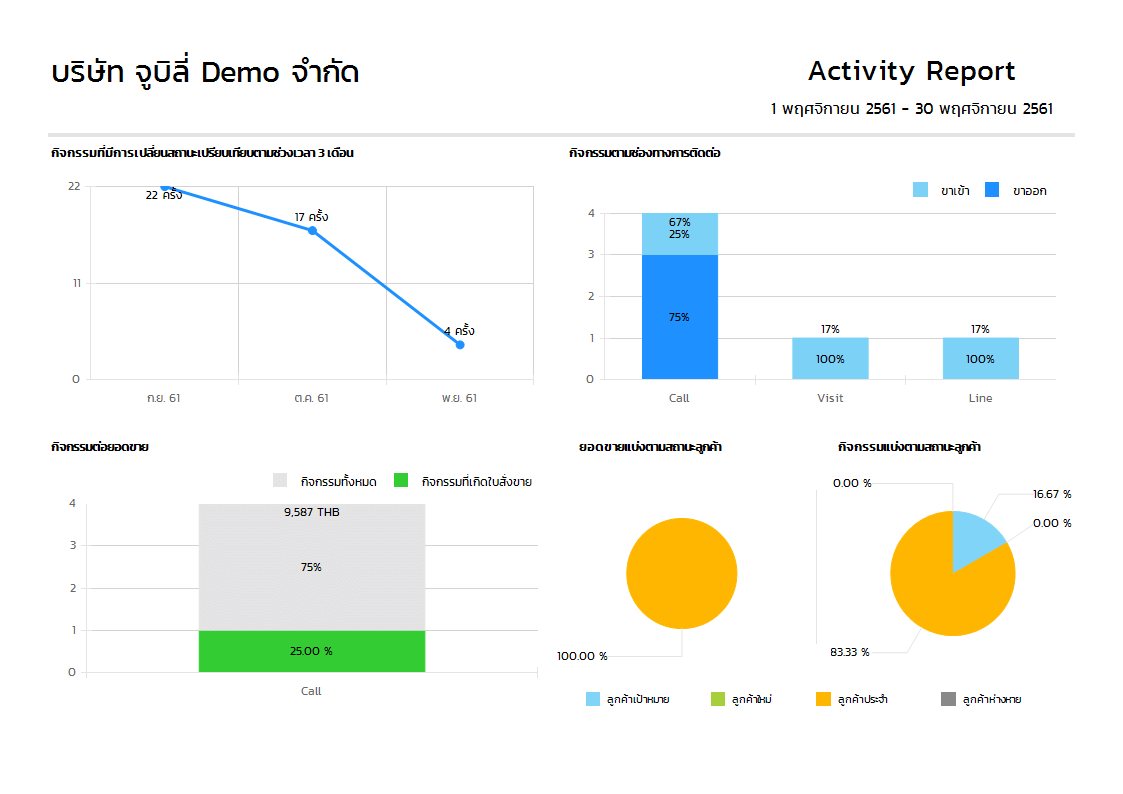Image resolution: width=1123 pixels, height=794 pixels.
Task: Click the ลูกค้าประจำ orange legend swatch
Action: 824,699
